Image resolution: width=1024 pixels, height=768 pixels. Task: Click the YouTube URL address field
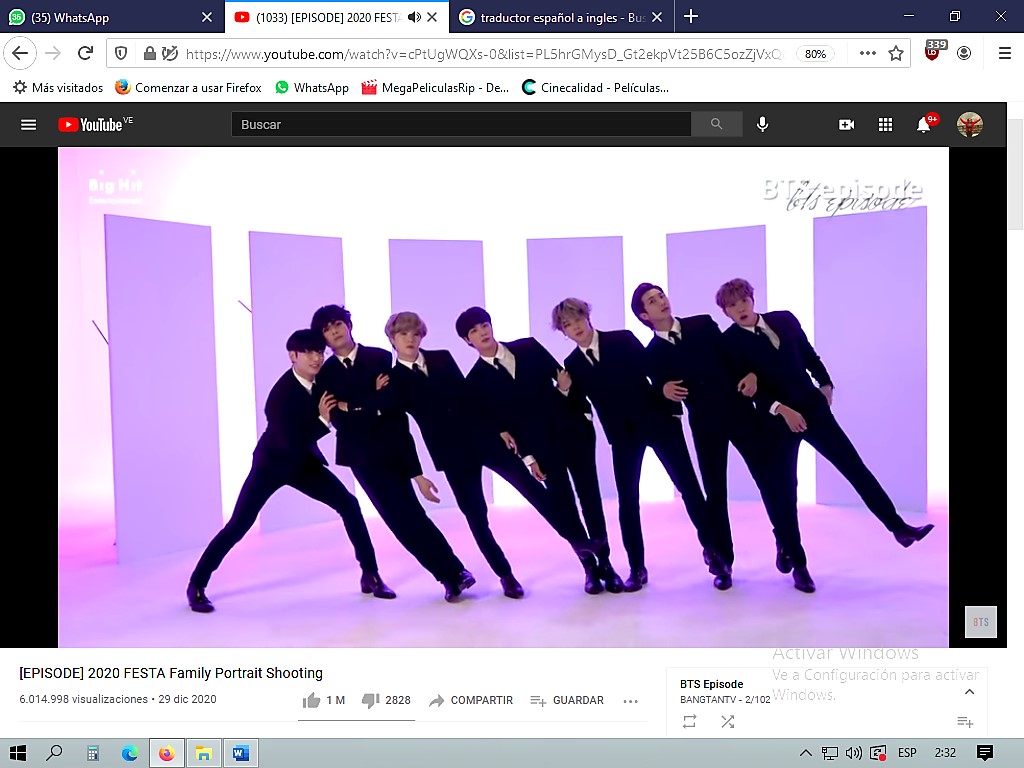tap(483, 54)
